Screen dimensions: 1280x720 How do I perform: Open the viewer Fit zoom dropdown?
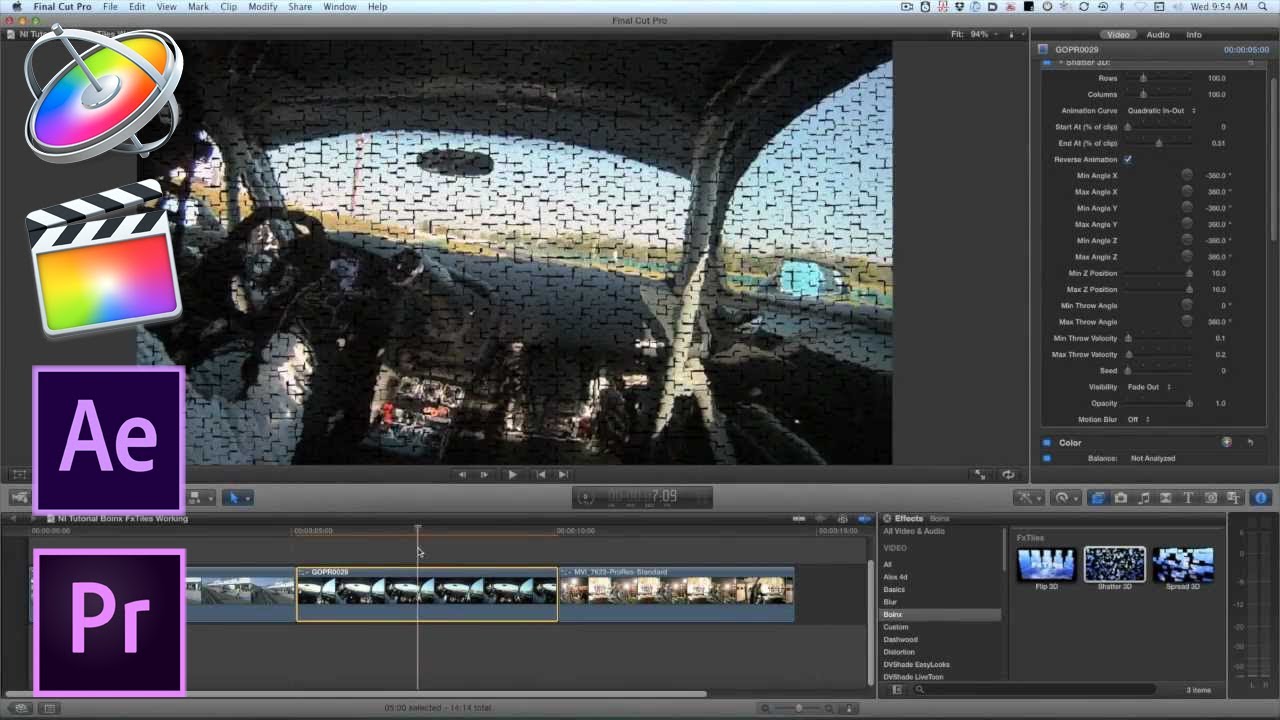(x=973, y=34)
